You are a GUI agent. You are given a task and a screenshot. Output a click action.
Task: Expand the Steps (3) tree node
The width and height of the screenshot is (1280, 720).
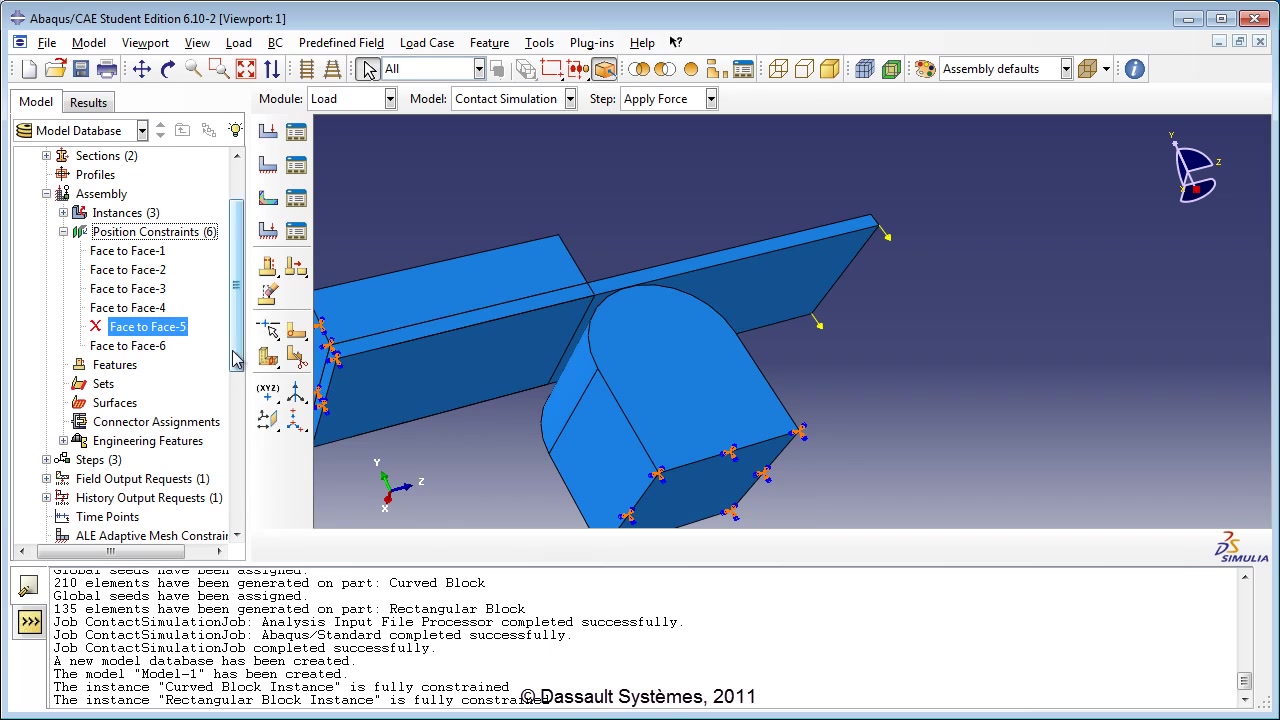46,460
